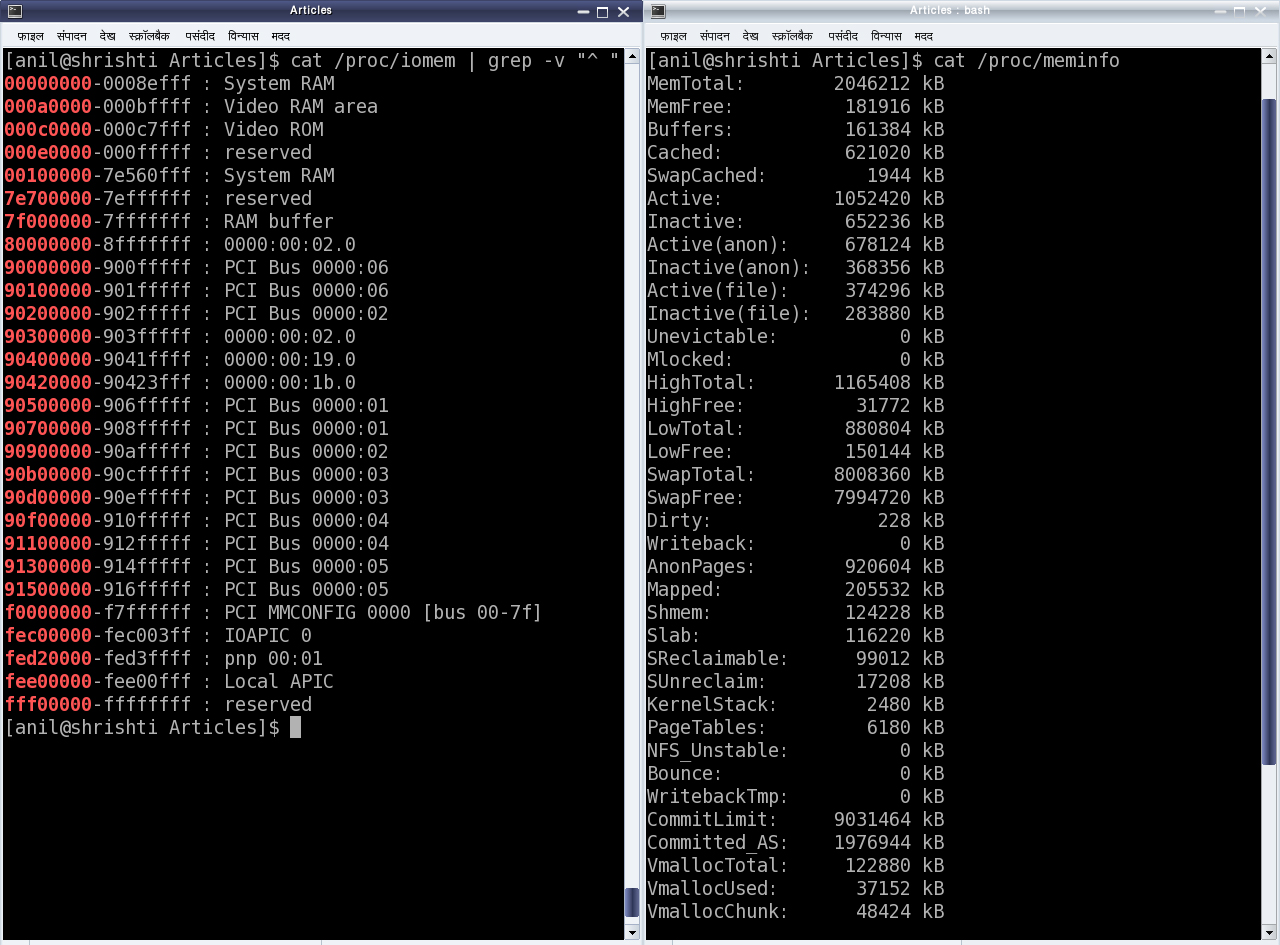
Task: Open the मदद menu in the right terminal
Action: [x=924, y=35]
